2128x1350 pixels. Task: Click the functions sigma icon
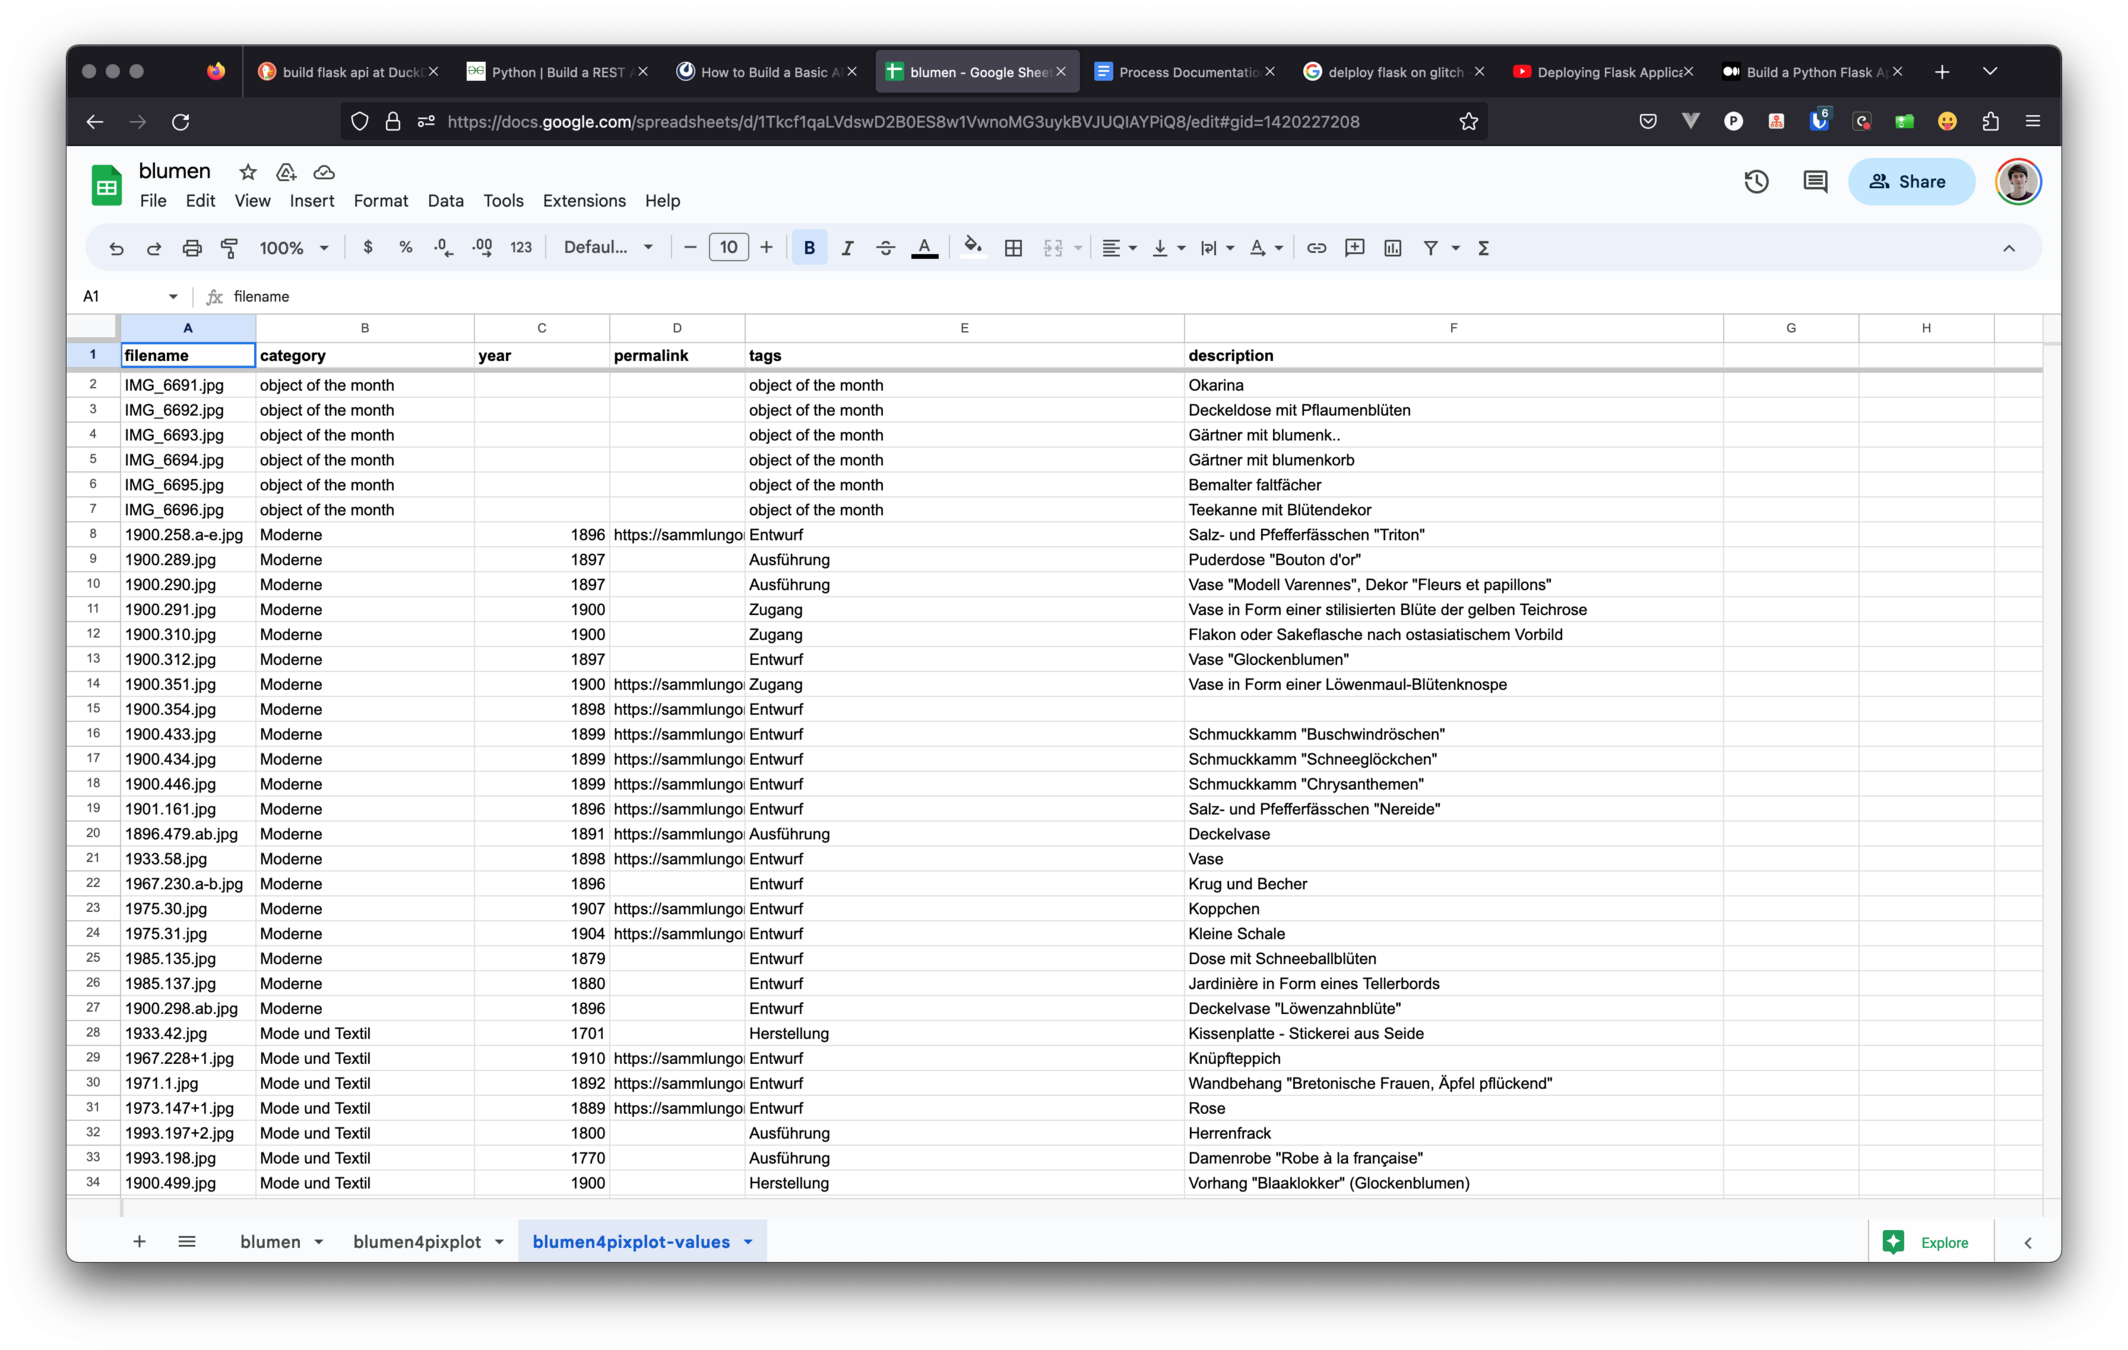tap(1484, 248)
